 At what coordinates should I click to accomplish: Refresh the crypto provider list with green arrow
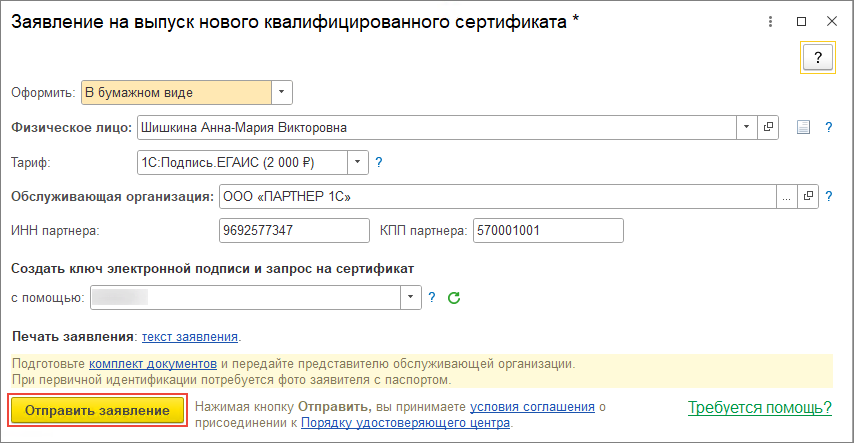point(453,297)
